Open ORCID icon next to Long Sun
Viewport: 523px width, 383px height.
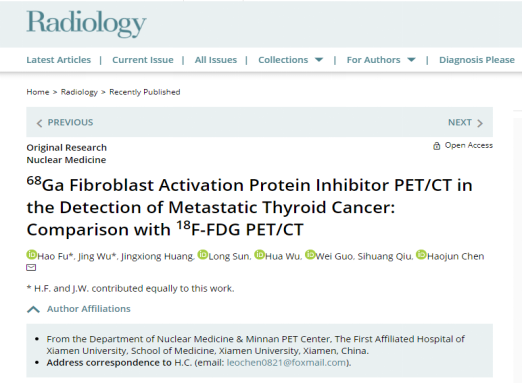tap(202, 255)
